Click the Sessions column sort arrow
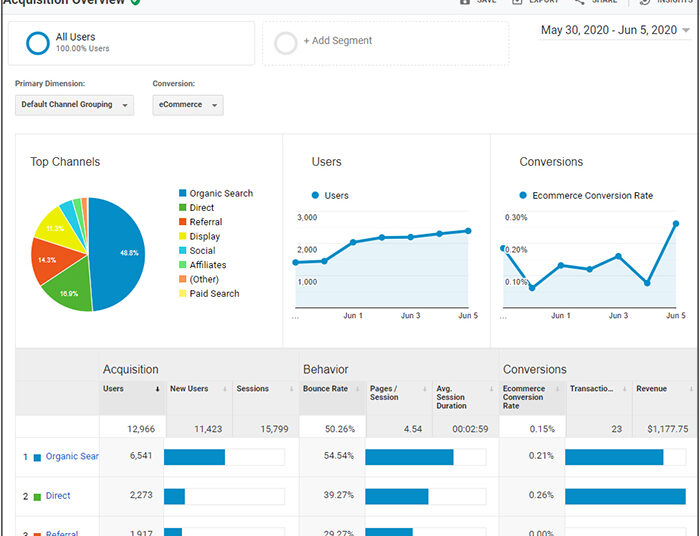Image resolution: width=700 pixels, height=536 pixels. [292, 389]
